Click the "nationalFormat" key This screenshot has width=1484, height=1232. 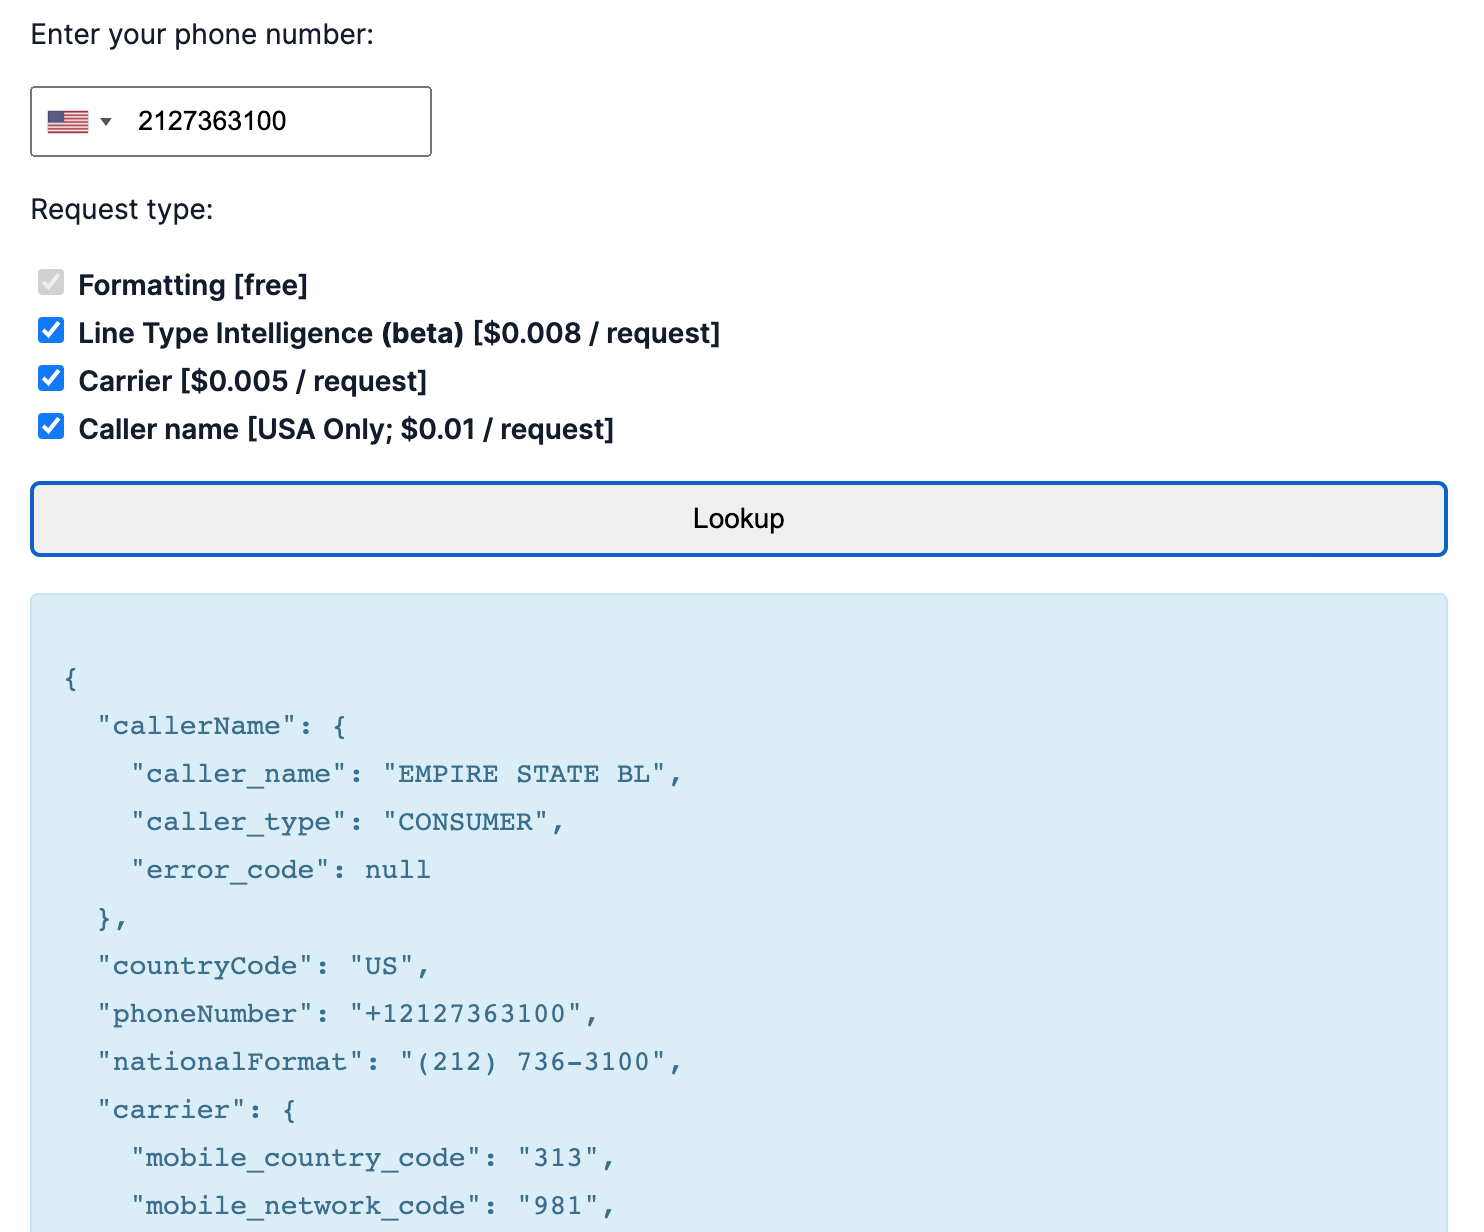pyautogui.click(x=230, y=1062)
